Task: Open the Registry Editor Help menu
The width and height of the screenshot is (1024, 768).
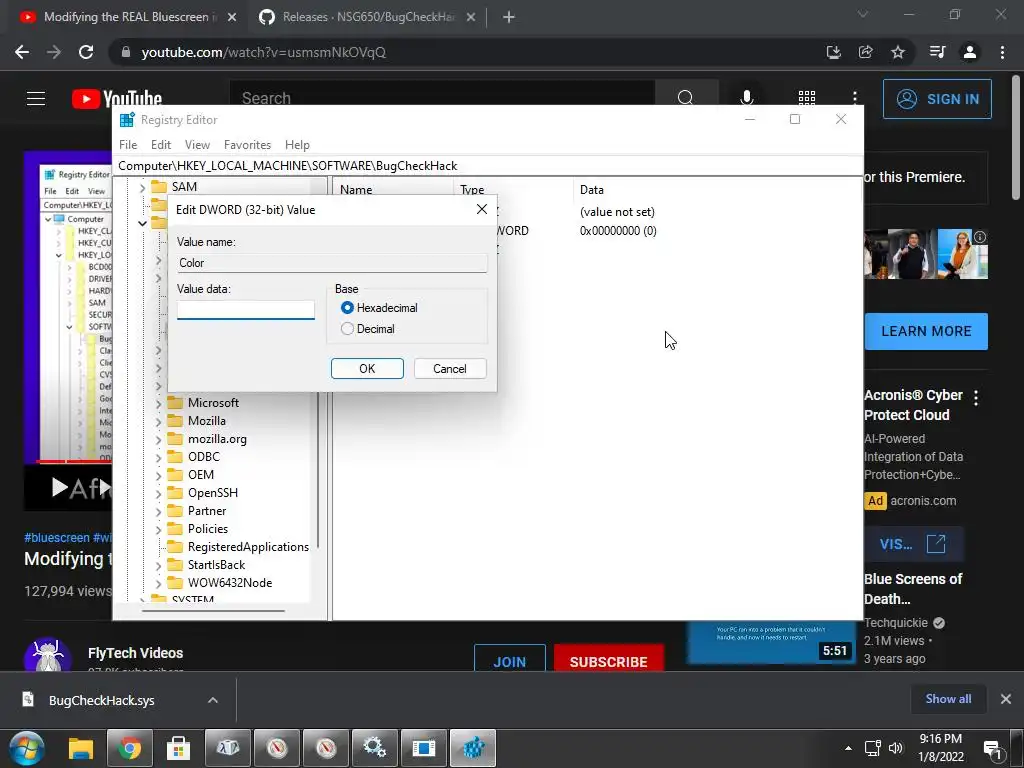Action: coord(297,144)
